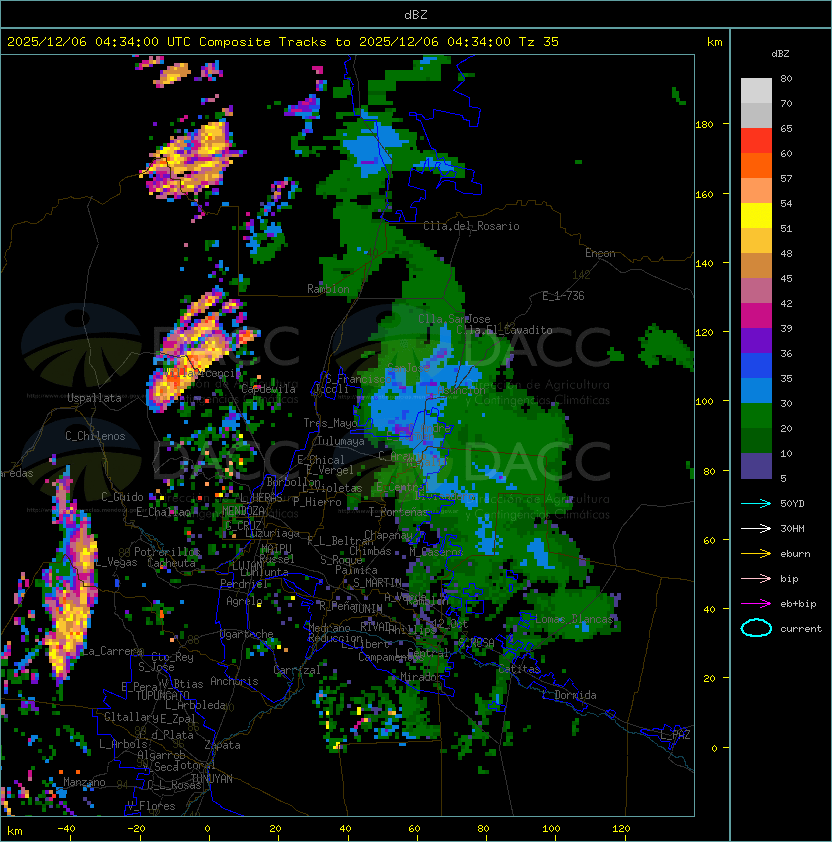Click the Catitas location label
Viewport: 832px width, 842px height.
pos(519,669)
